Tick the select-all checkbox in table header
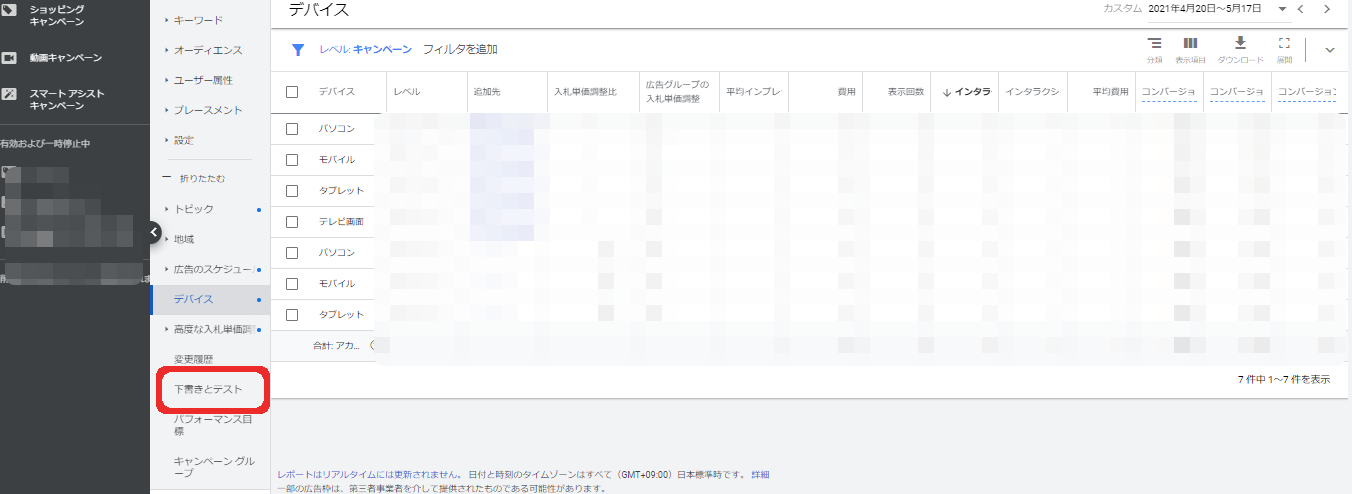 [292, 92]
